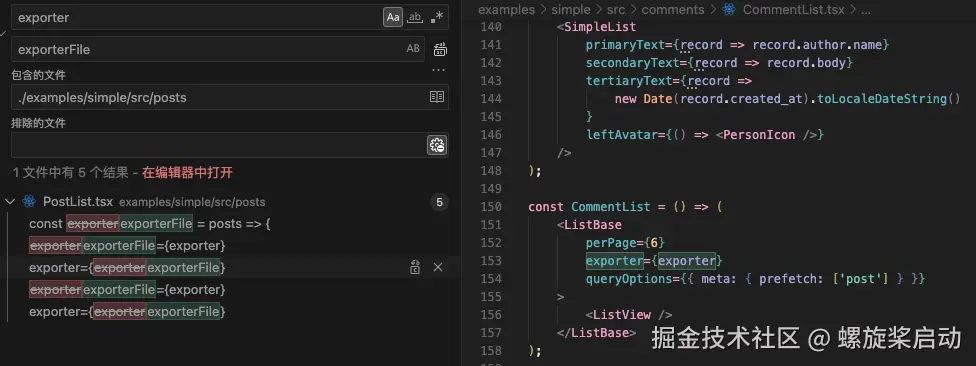This screenshot has width=976, height=366.
Task: Click '<ListBase' opening tag on line 151
Action: [x=589, y=225]
